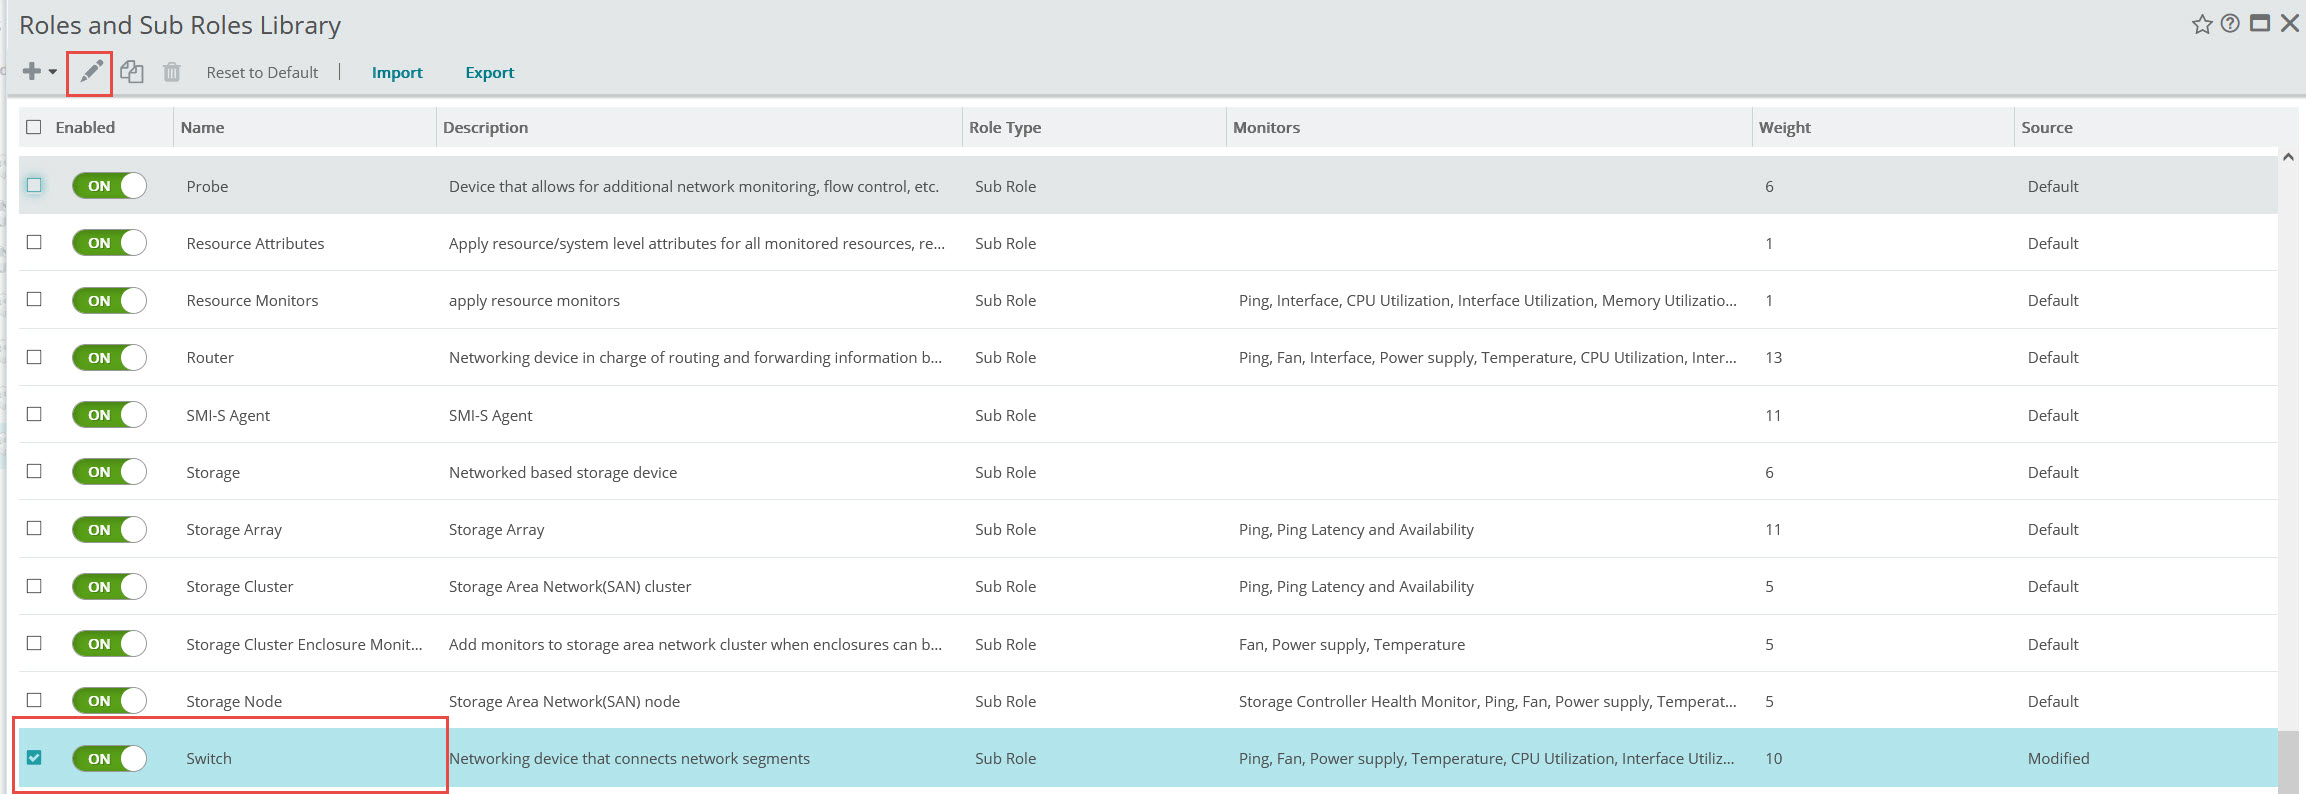The height and width of the screenshot is (794, 2306).
Task: Toggle off the Probe ON switch
Action: [109, 186]
